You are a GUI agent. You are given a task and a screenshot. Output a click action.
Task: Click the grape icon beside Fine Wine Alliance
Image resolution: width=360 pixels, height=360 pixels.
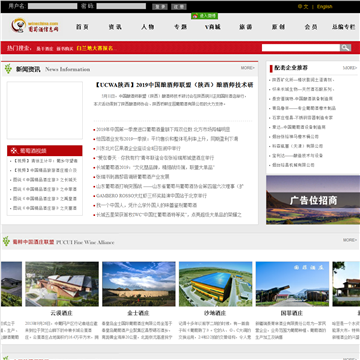6,241
